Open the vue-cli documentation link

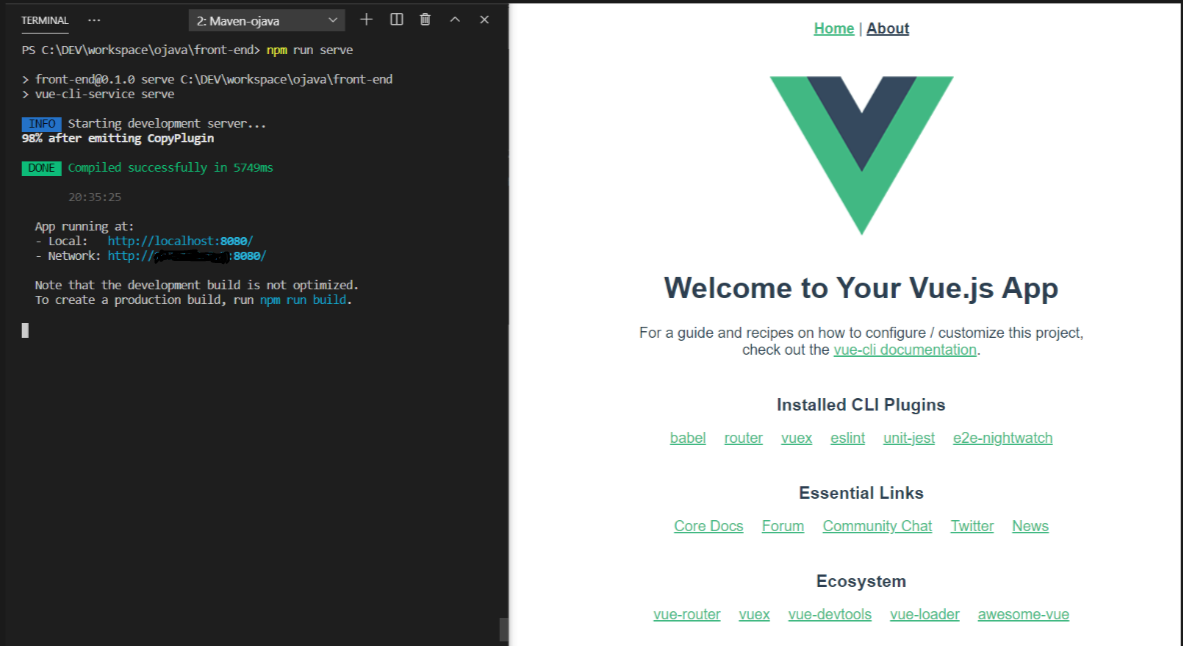pos(905,349)
